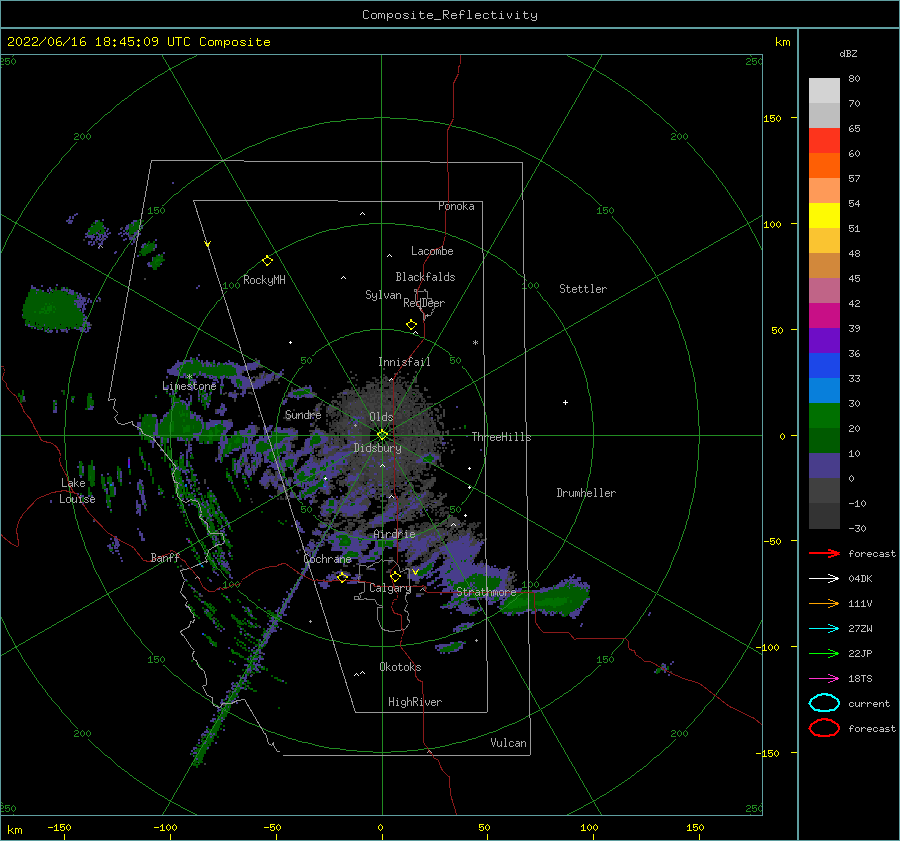
Task: Click the Drumheller town label
Action: pos(586,493)
